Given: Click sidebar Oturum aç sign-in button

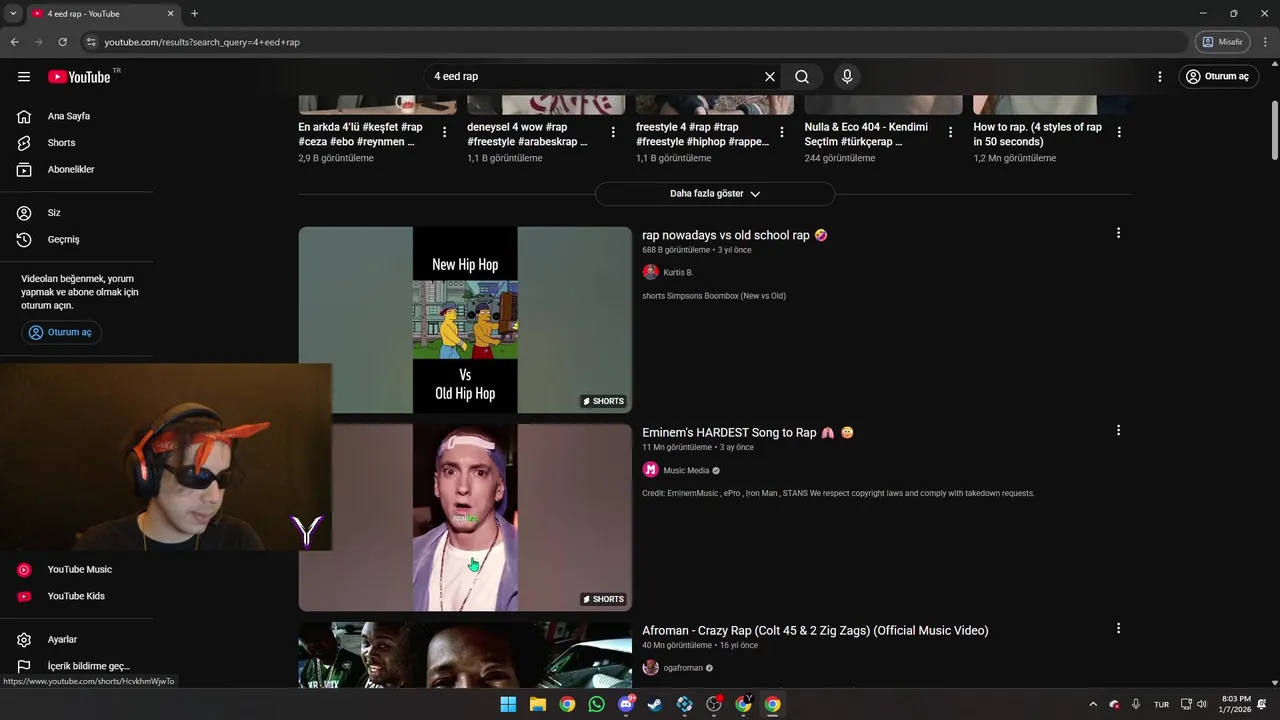Looking at the screenshot, I should 62,332.
